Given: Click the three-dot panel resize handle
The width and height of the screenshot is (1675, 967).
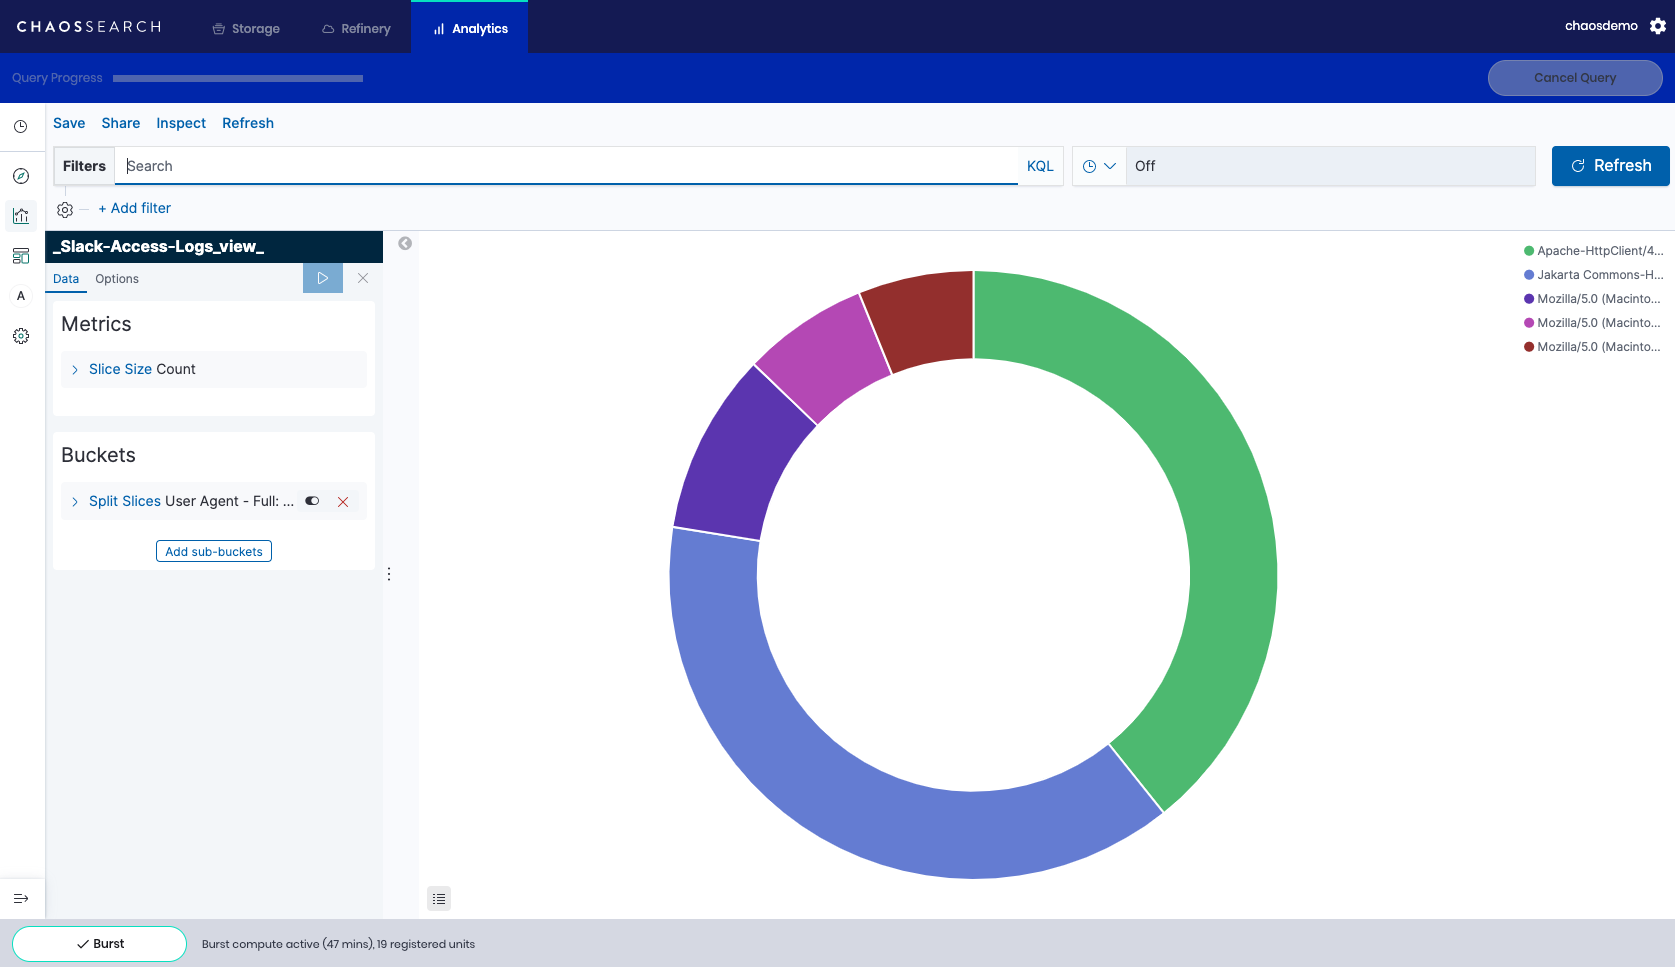Looking at the screenshot, I should point(389,574).
